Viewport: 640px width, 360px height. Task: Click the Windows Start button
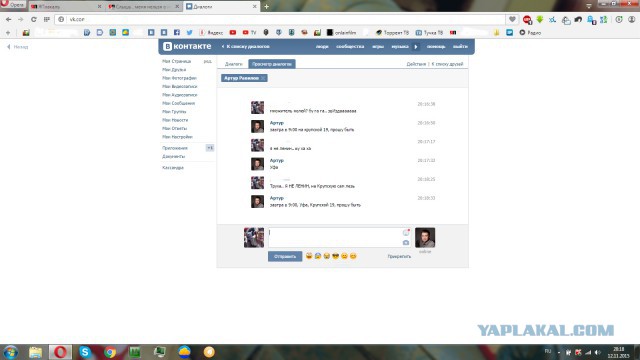11,352
